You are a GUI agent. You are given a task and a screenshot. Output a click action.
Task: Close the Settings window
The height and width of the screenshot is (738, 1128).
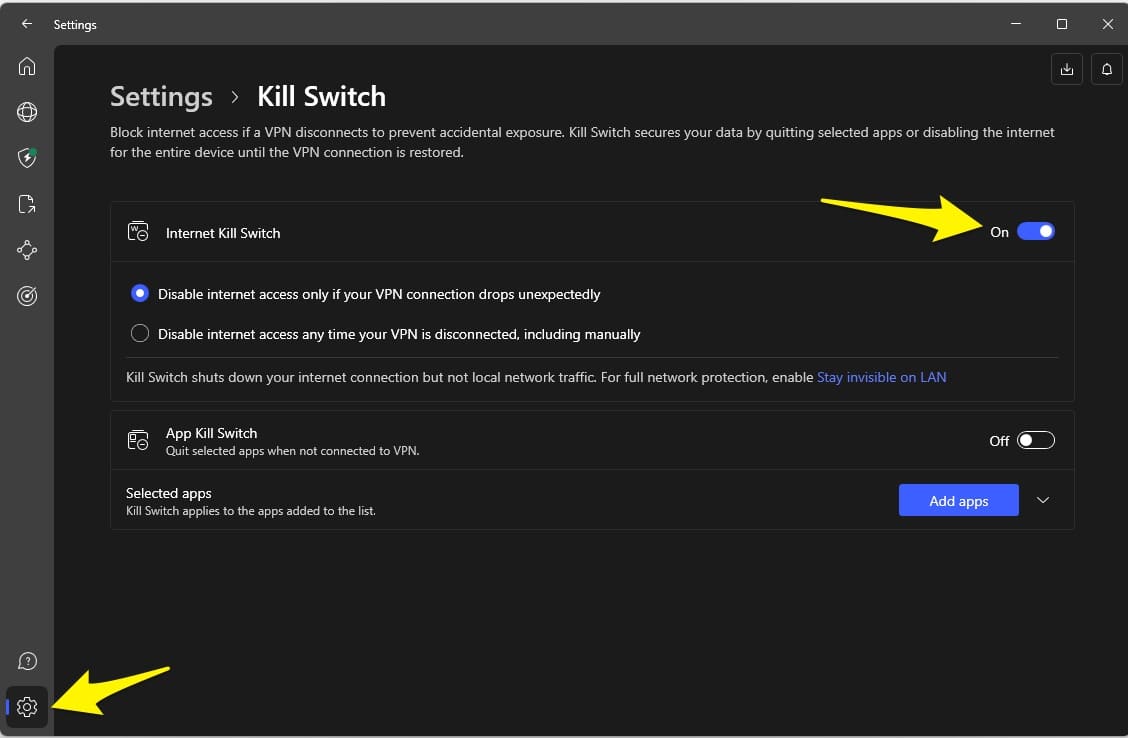1107,24
